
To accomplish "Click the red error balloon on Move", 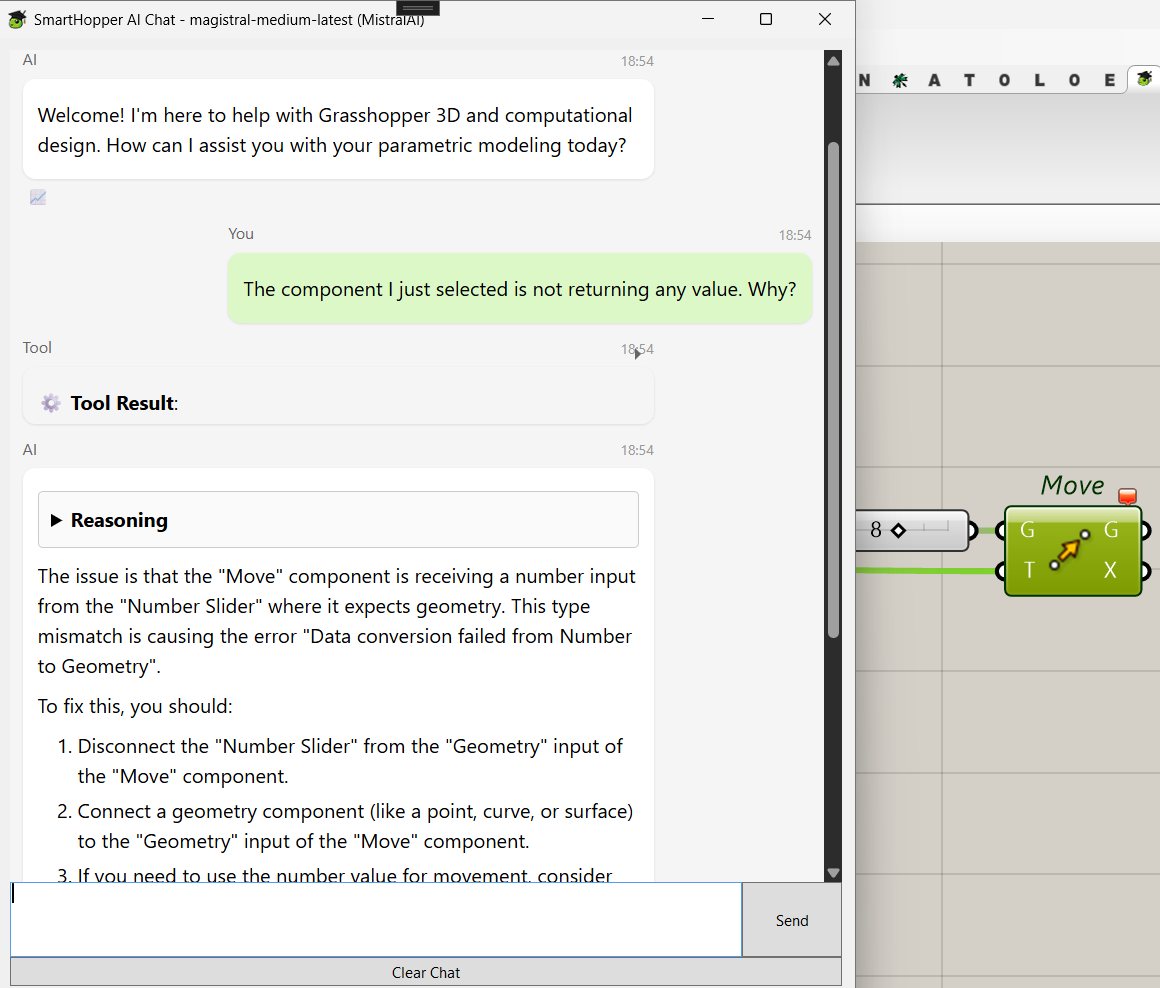I will click(1127, 496).
